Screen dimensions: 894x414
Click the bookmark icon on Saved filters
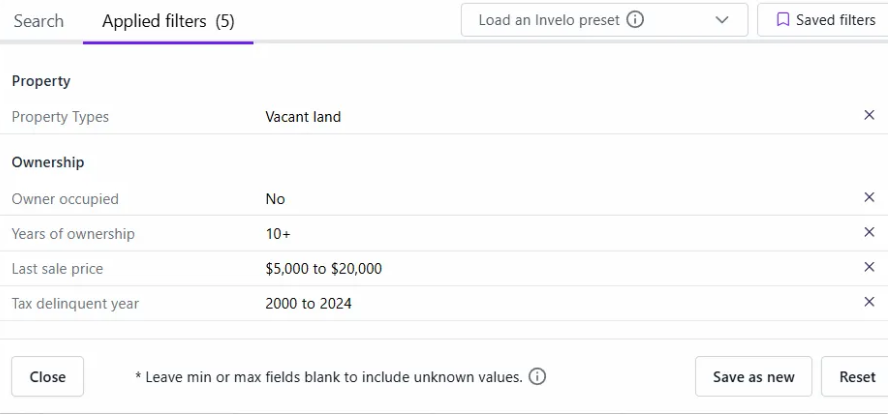[783, 20]
